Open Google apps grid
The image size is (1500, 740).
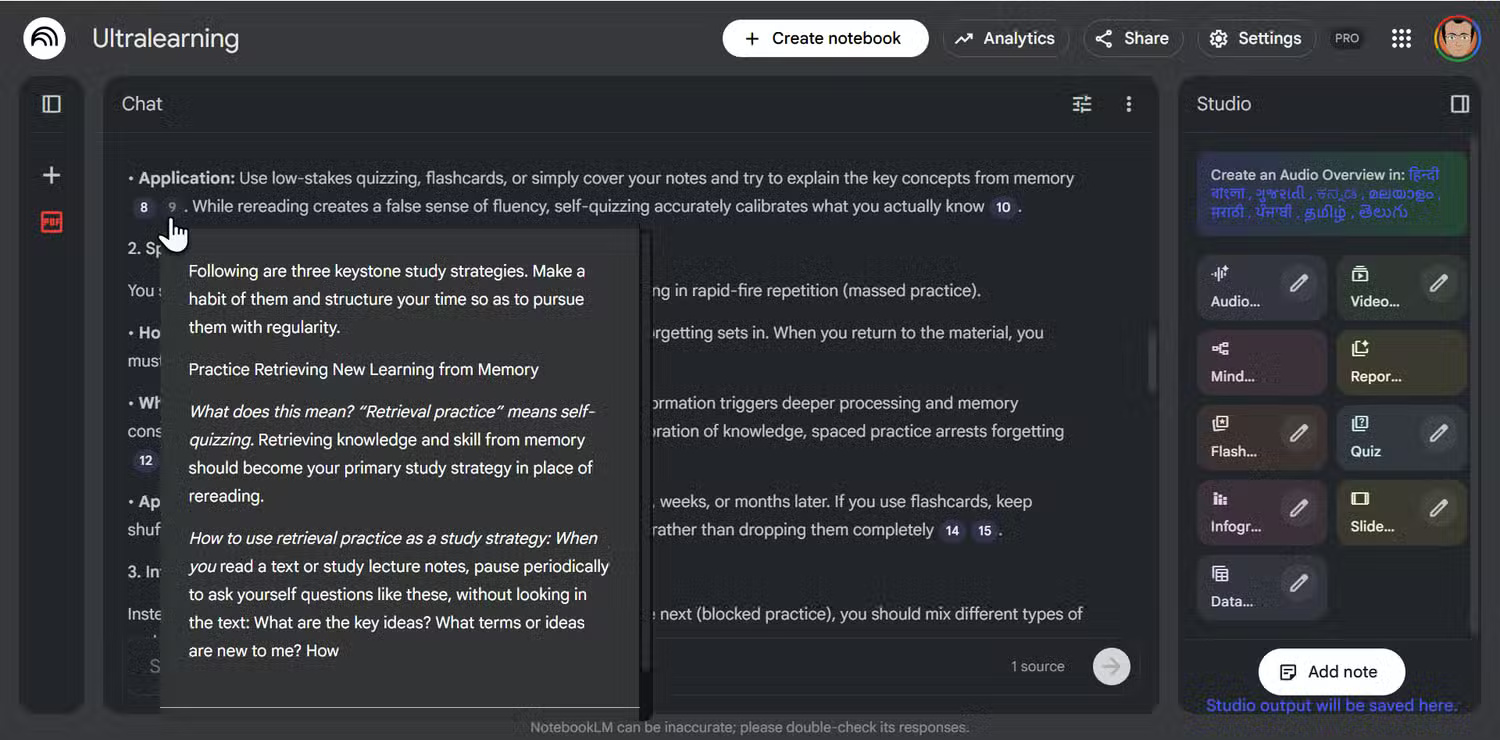tap(1401, 39)
